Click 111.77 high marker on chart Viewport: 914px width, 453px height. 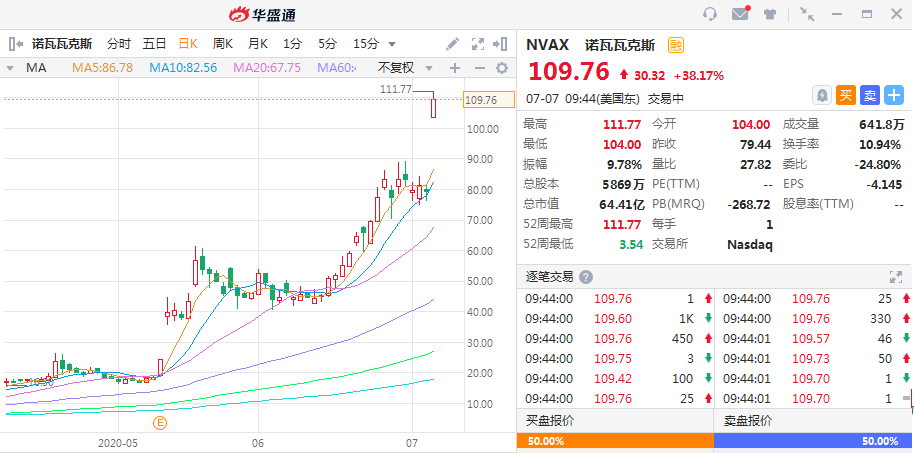[x=396, y=89]
